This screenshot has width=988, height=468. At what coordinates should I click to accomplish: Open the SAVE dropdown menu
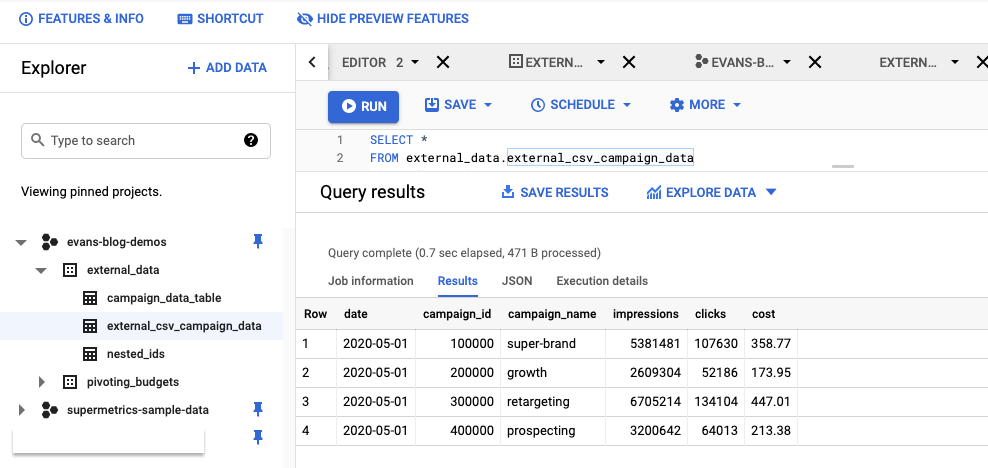point(459,105)
